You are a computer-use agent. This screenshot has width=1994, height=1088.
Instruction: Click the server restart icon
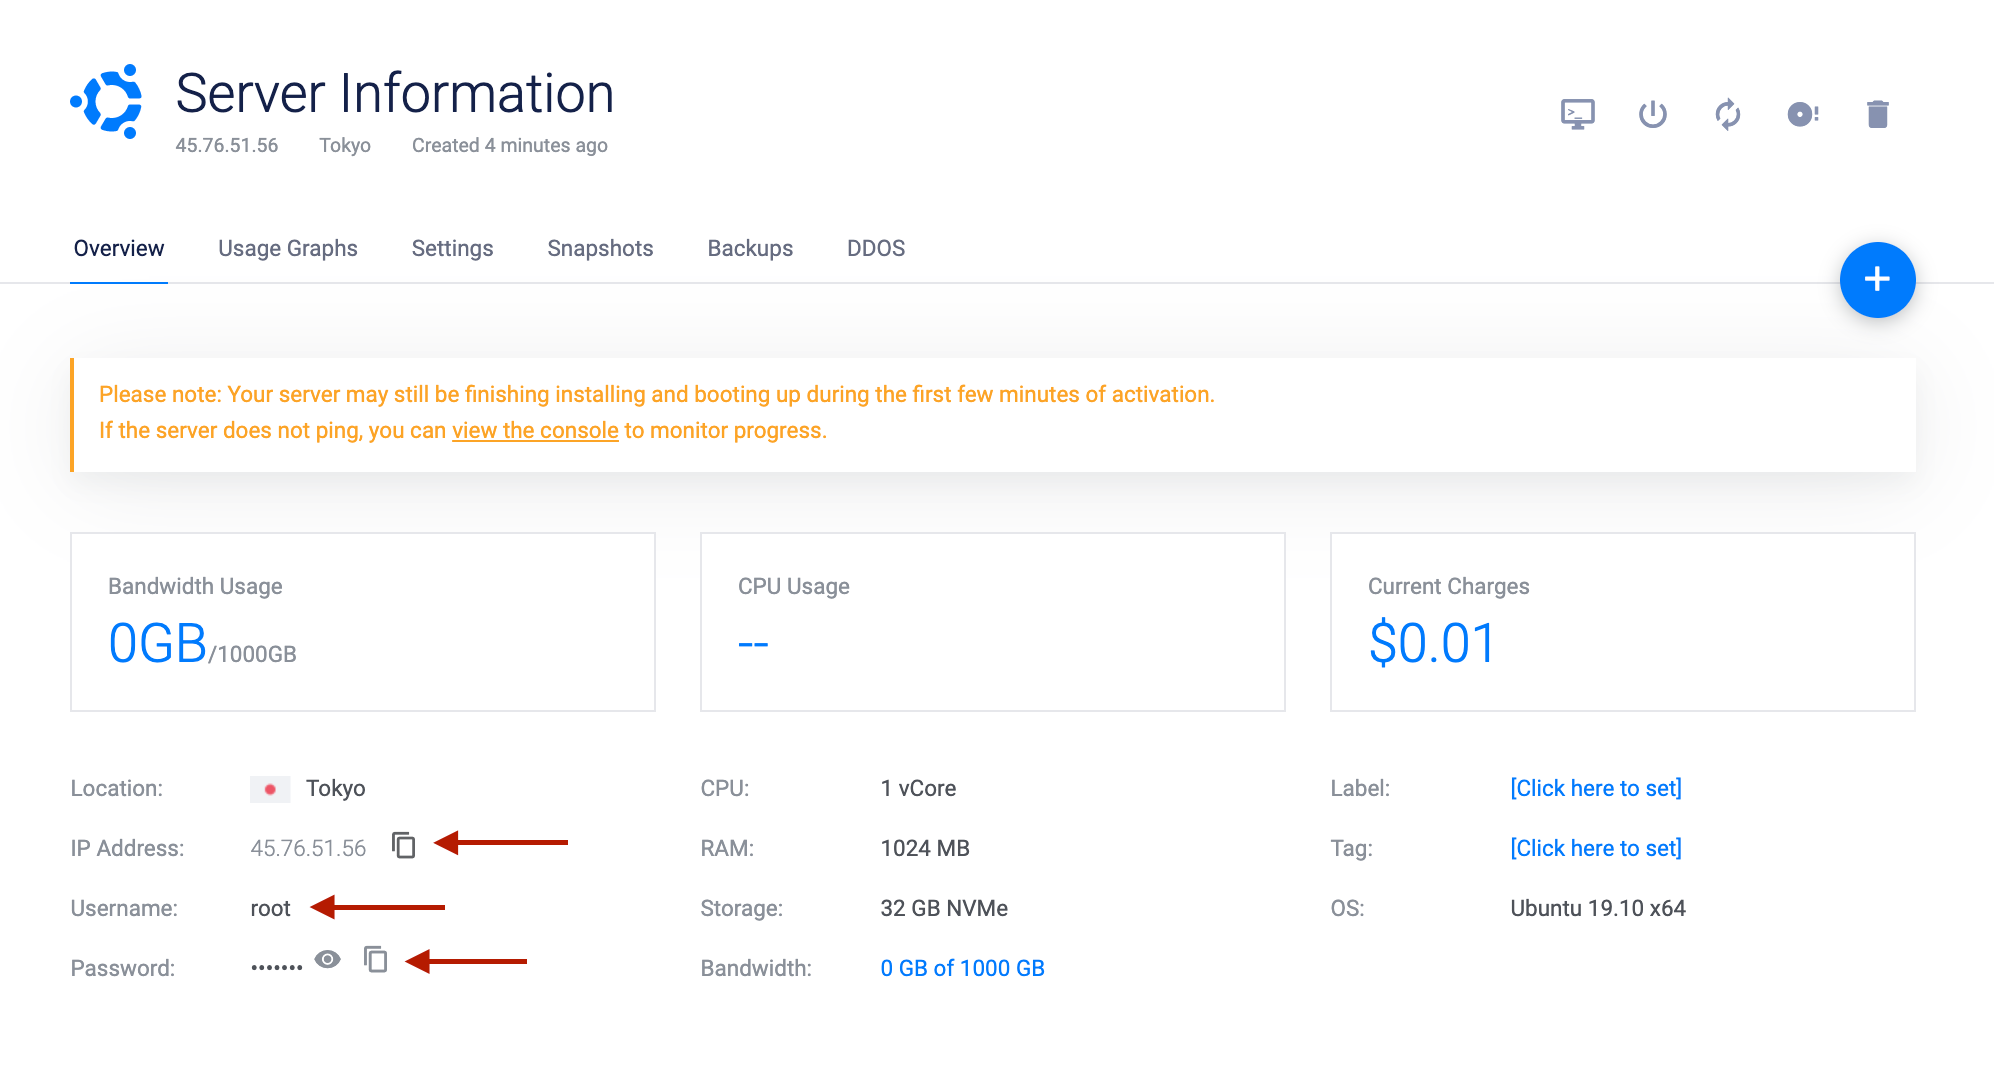(x=1727, y=114)
